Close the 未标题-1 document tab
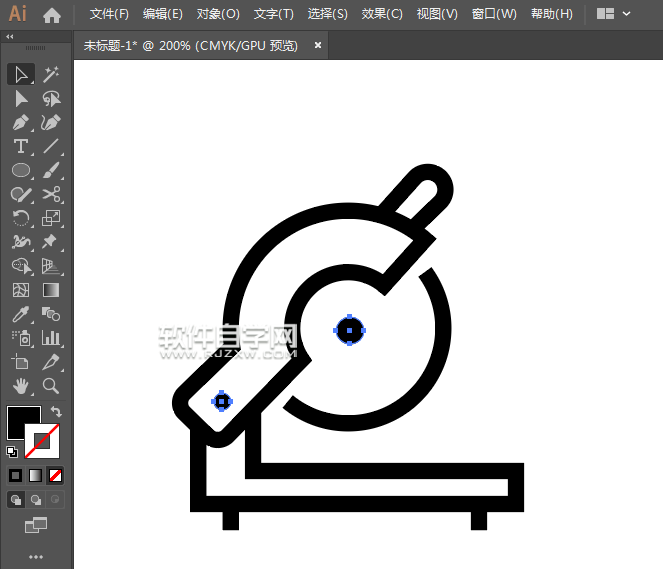 (x=318, y=45)
